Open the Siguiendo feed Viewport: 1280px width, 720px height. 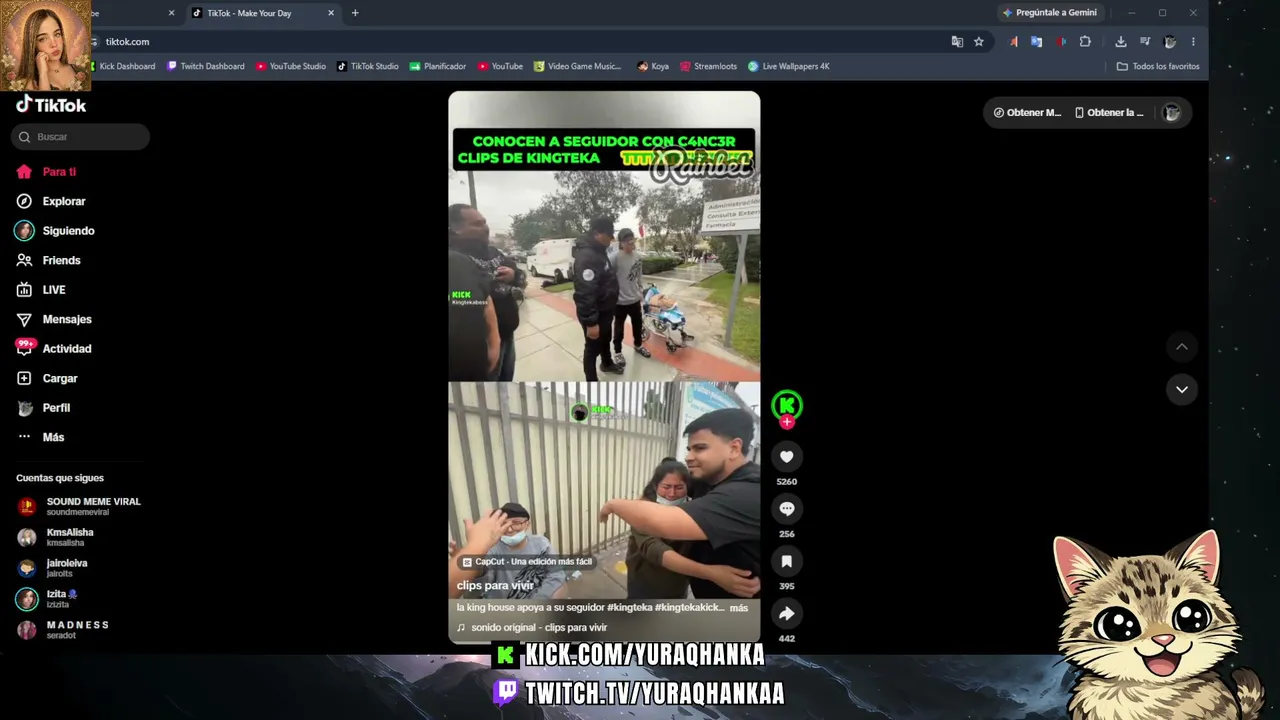pos(56,231)
